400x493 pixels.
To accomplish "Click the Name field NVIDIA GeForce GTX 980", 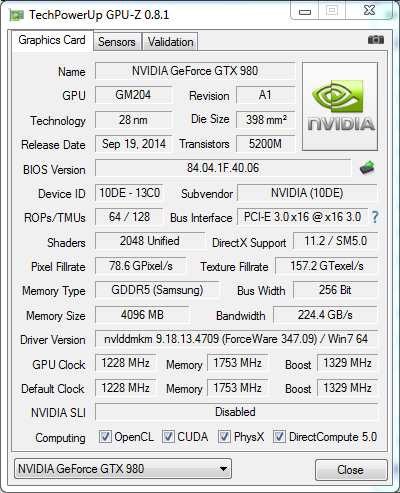I will pyautogui.click(x=195, y=71).
